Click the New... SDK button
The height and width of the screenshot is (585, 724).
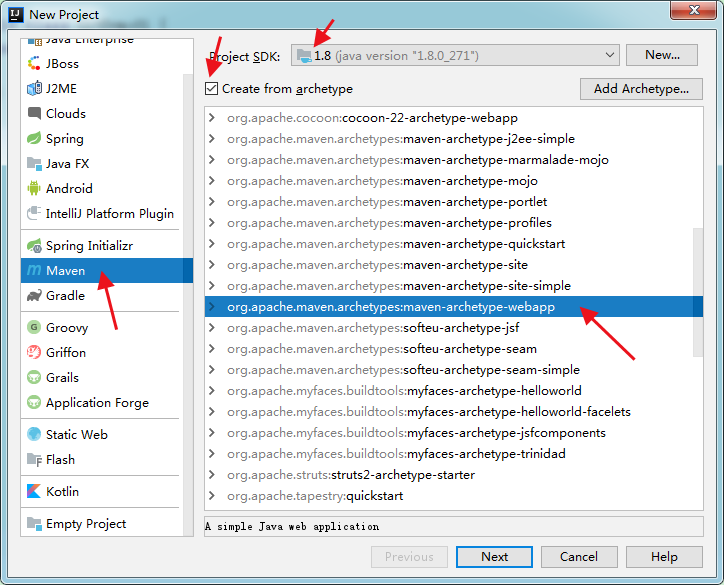click(662, 55)
